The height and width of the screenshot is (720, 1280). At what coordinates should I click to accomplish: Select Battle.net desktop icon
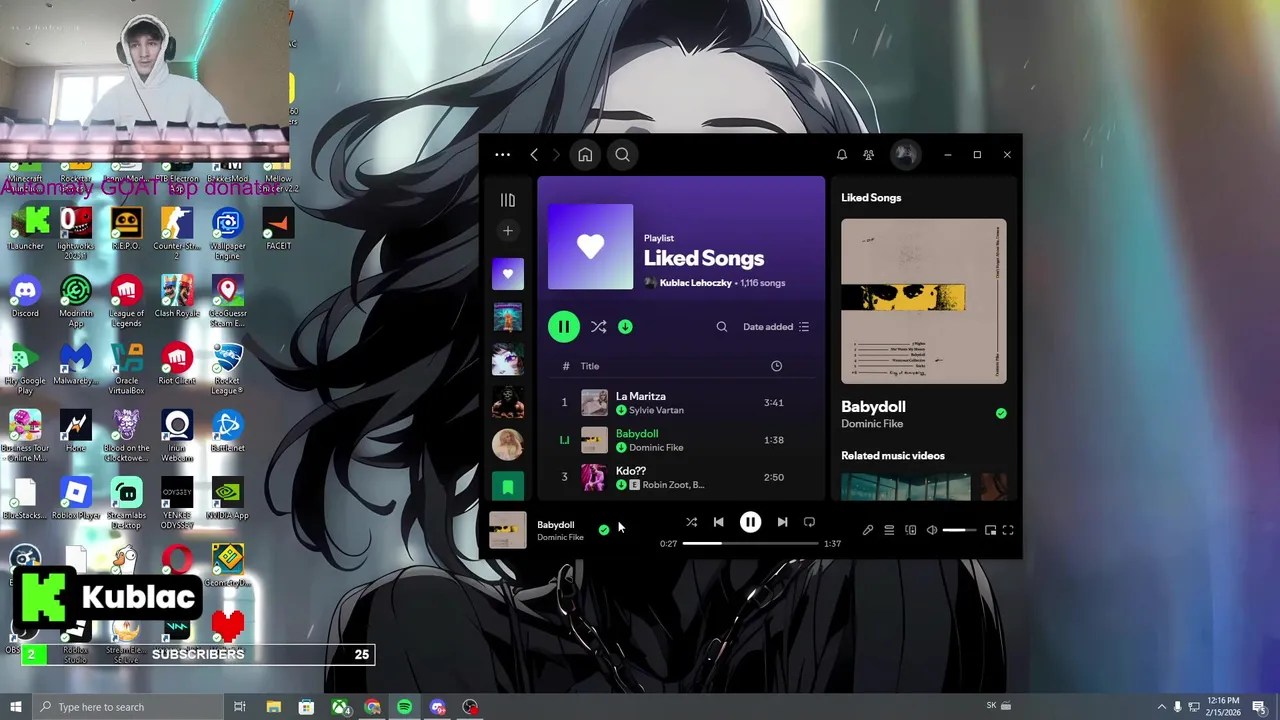click(227, 432)
